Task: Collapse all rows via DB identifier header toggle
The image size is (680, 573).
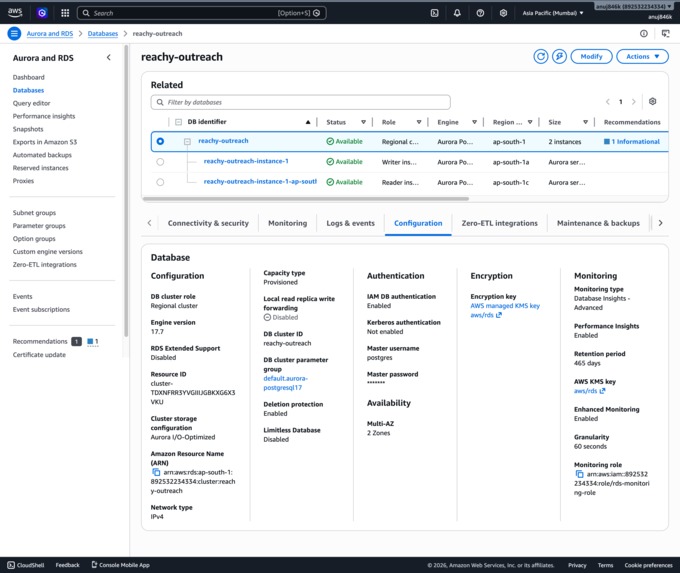Action: (178, 122)
